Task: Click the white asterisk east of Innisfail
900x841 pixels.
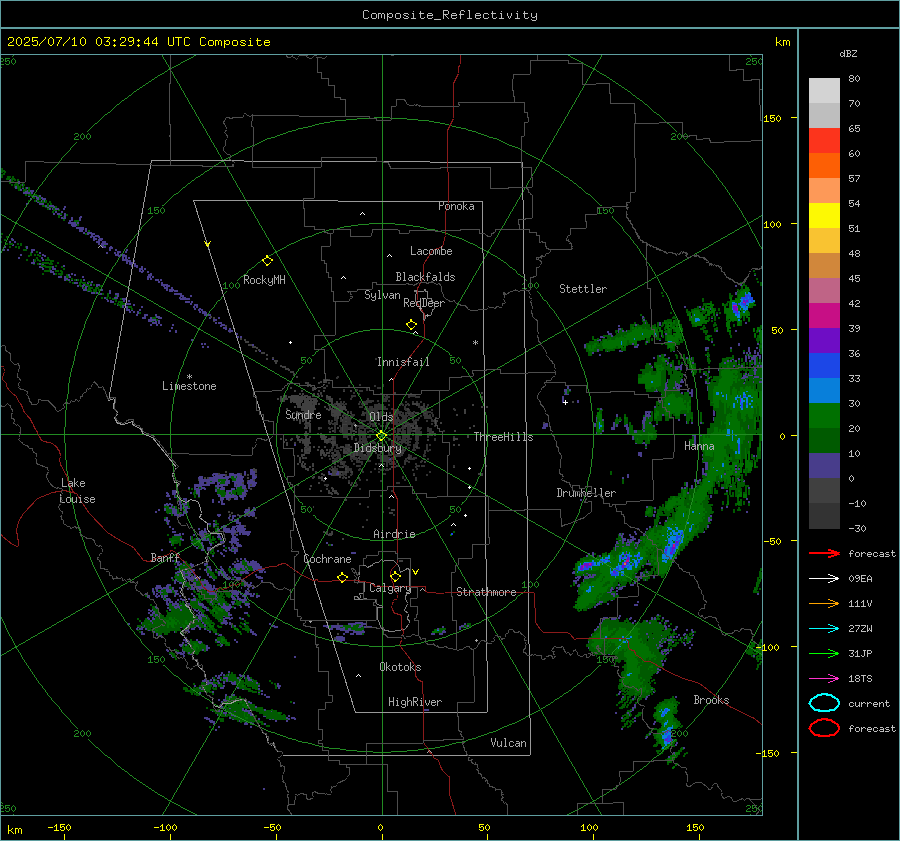Action: click(x=475, y=343)
